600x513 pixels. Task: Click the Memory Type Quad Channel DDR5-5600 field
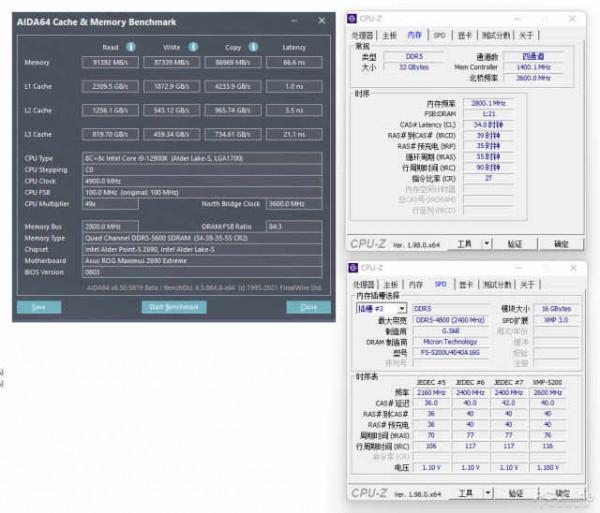tap(202, 238)
